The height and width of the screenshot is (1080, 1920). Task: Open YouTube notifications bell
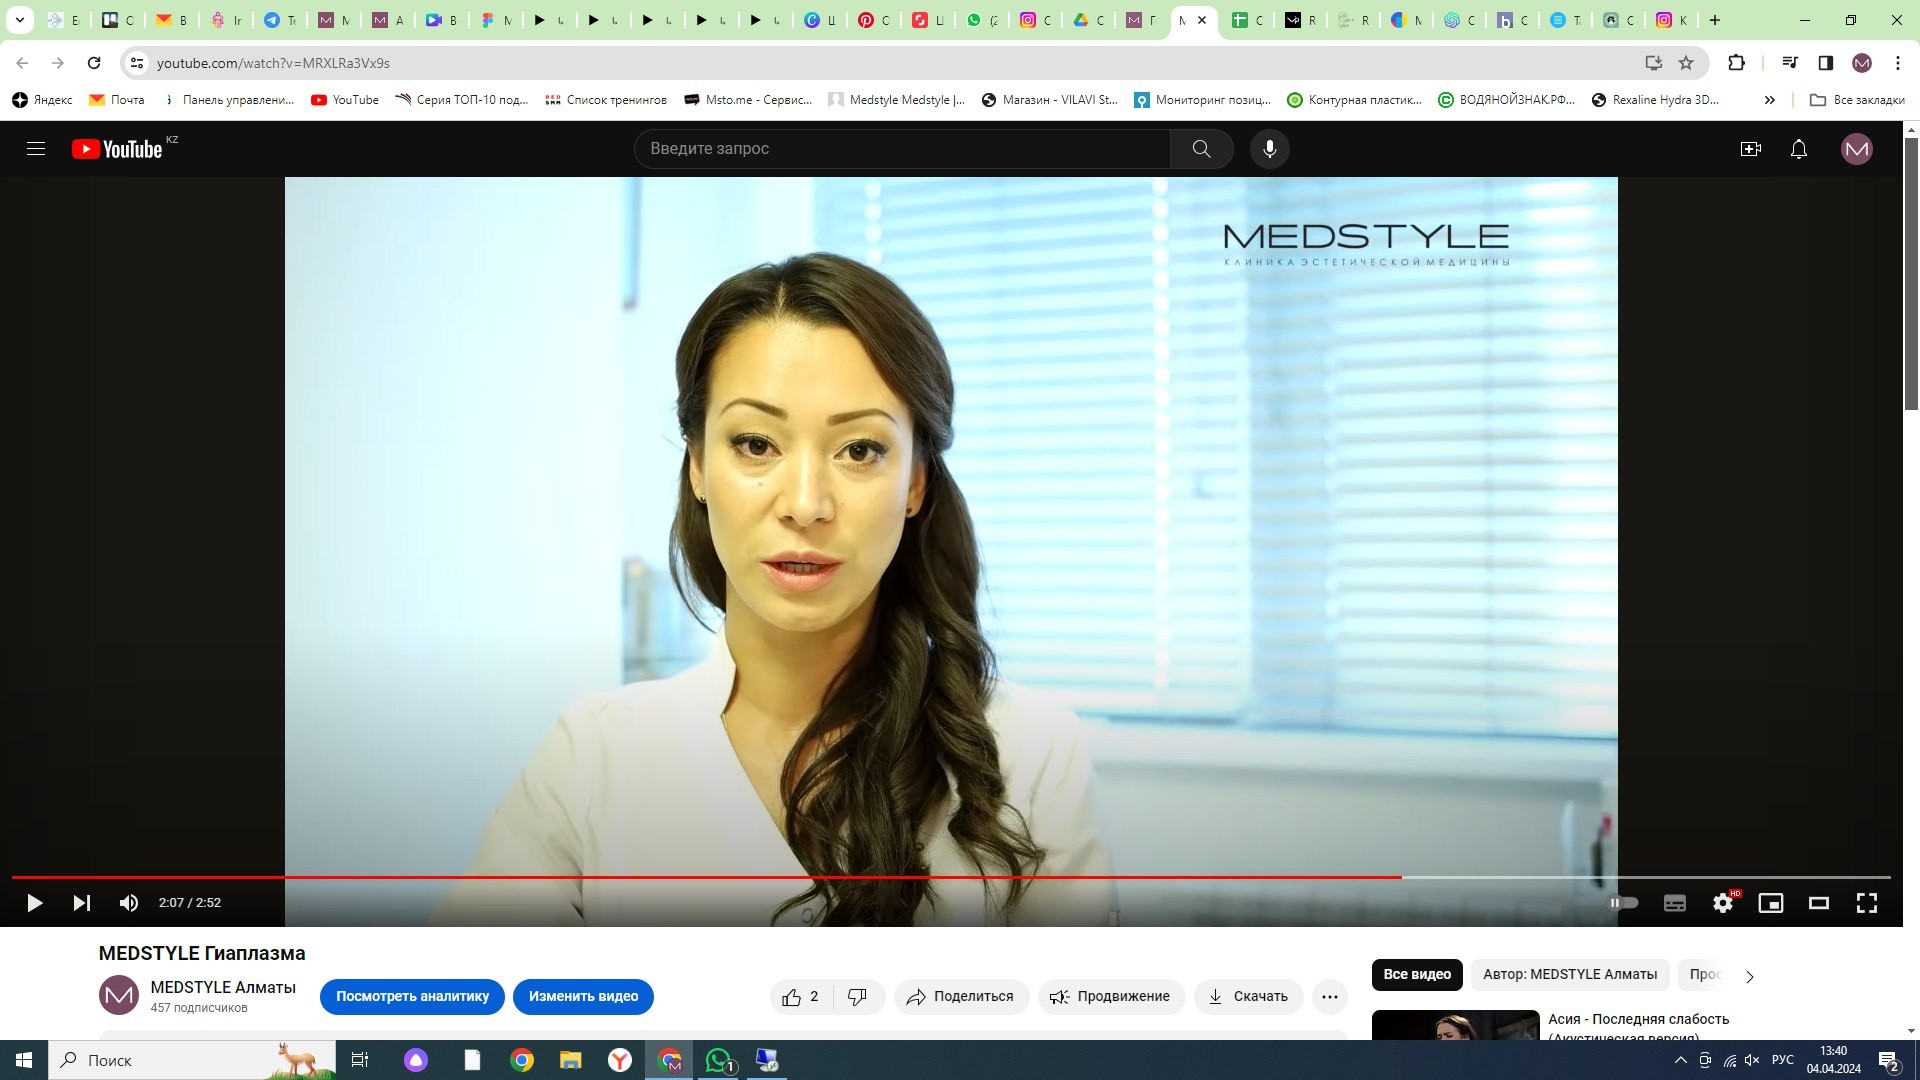(x=1798, y=149)
